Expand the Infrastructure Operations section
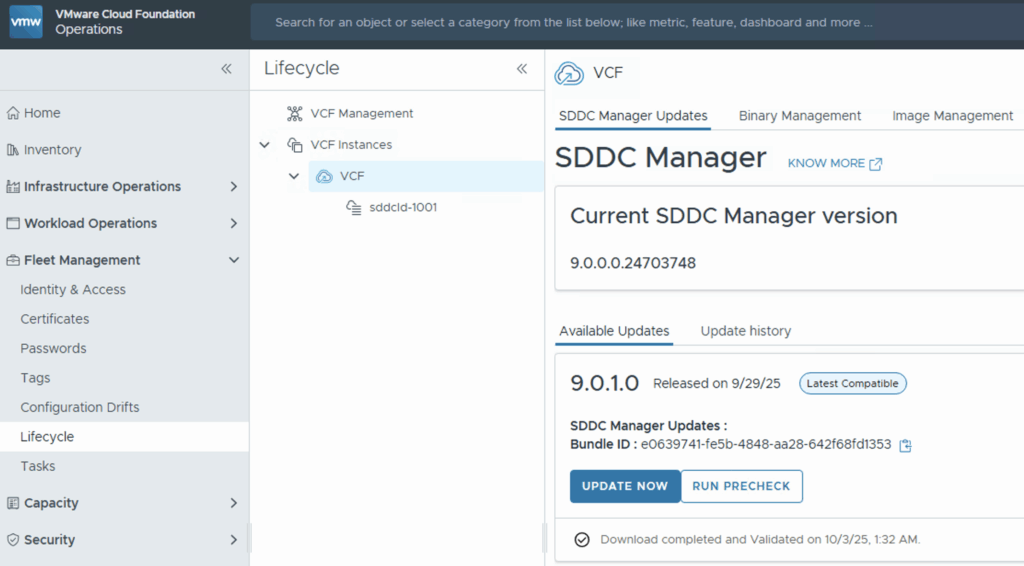 tap(234, 187)
